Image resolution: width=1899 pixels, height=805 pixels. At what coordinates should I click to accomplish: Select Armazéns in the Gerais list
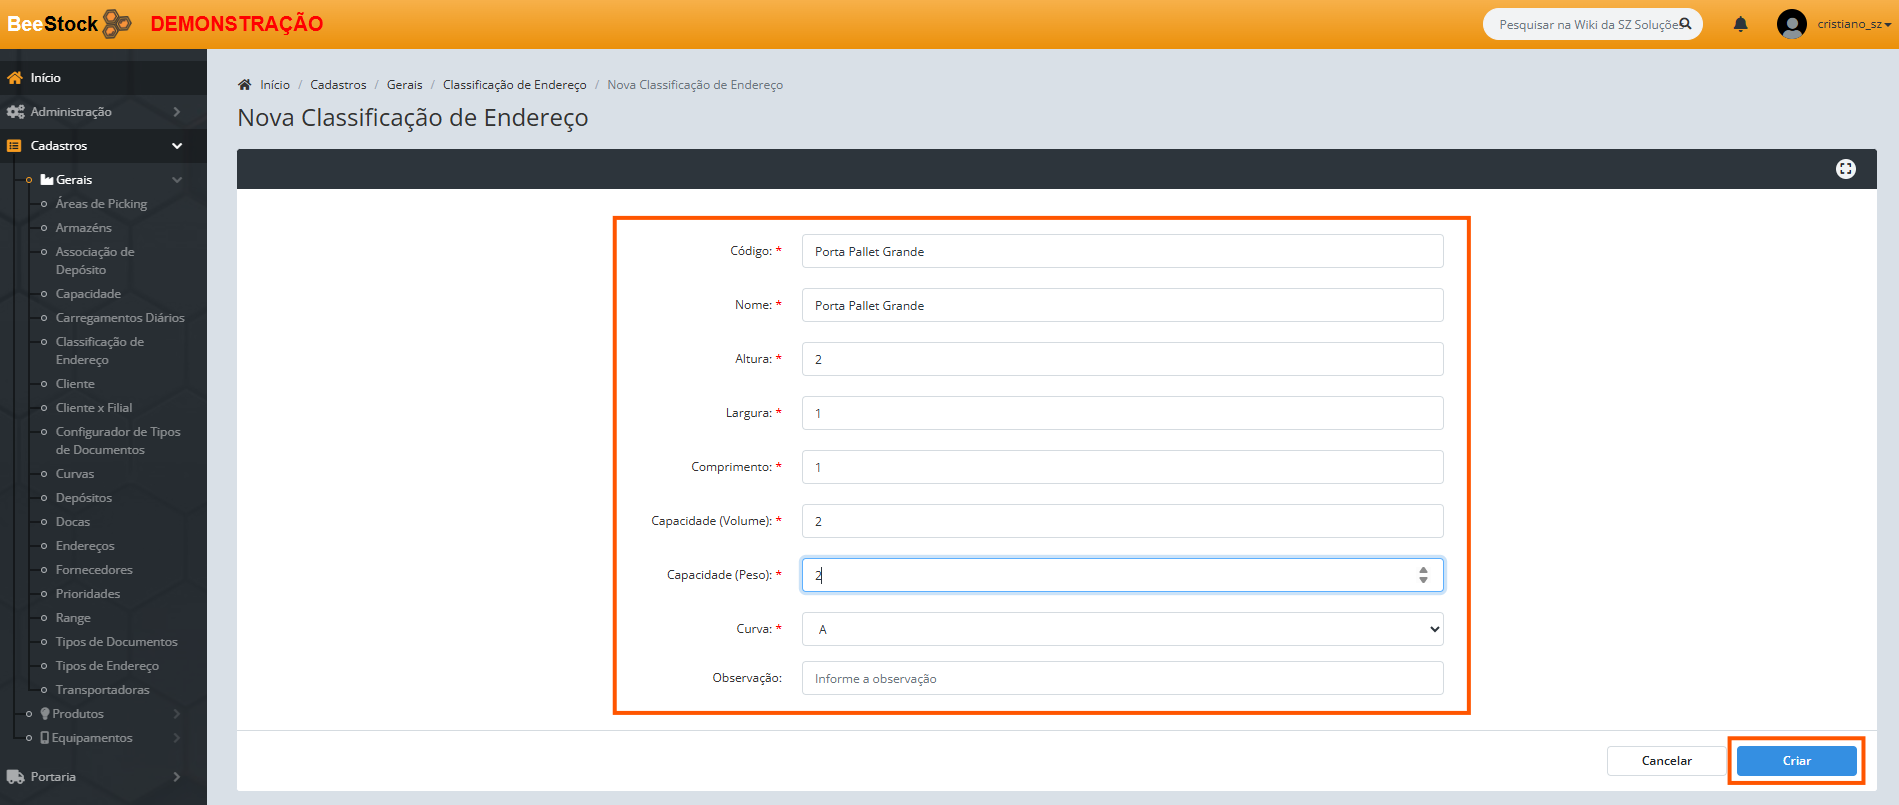pos(83,228)
